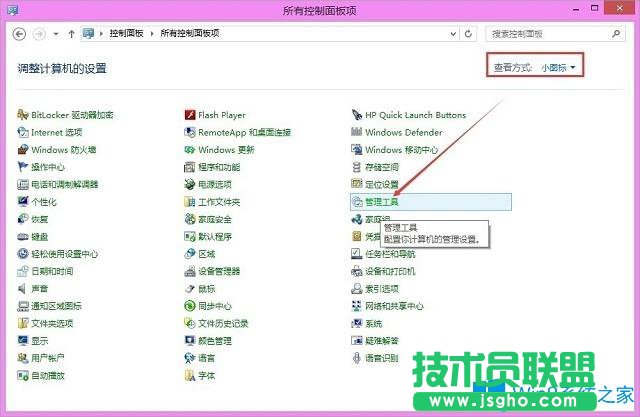
Task: Open the Internet 选项 icon
Action: (x=23, y=132)
